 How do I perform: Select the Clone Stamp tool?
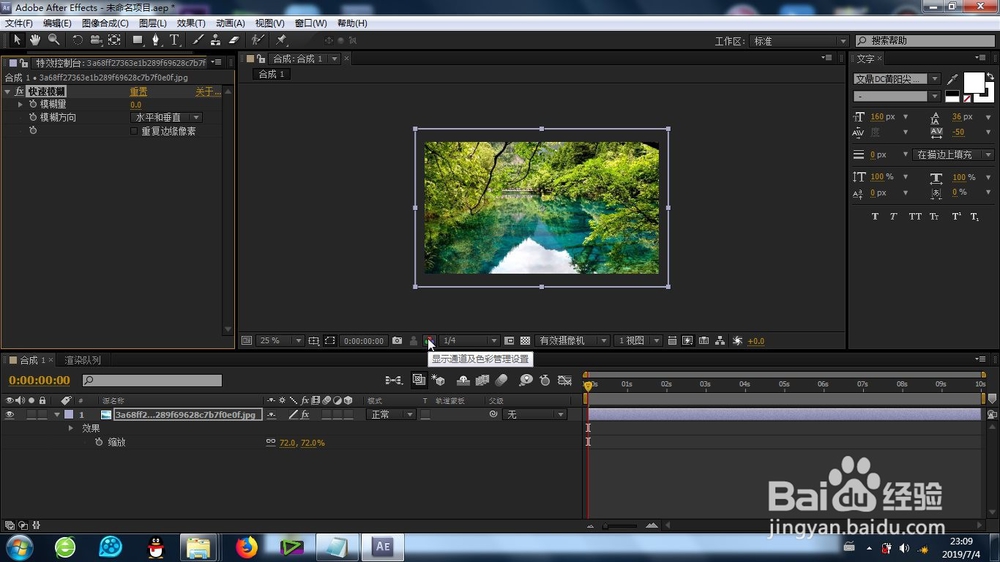(x=216, y=40)
